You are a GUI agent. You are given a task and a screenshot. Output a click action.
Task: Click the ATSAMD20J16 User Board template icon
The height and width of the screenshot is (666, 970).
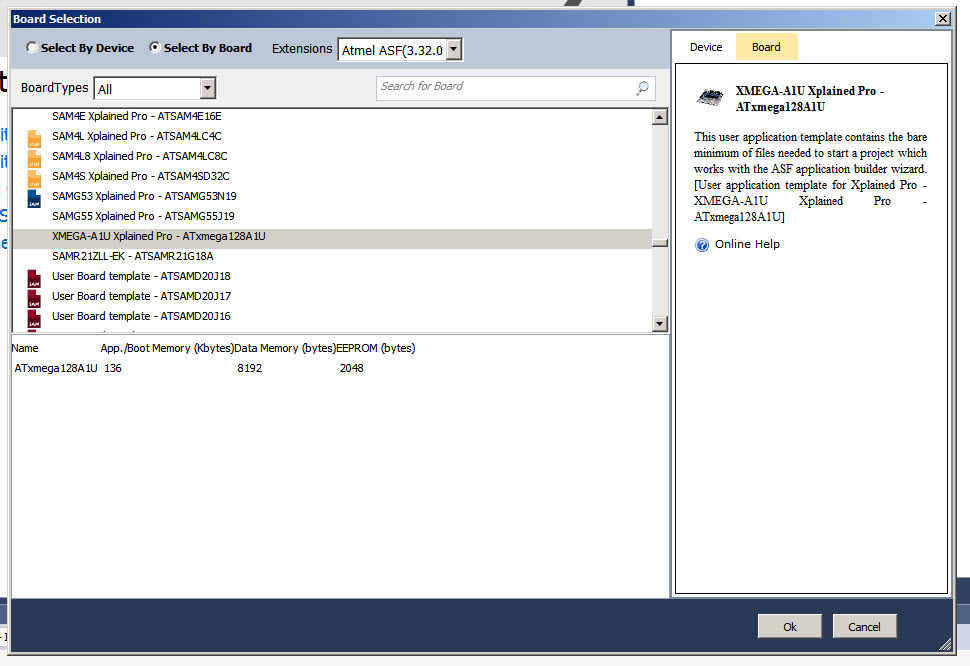(34, 318)
